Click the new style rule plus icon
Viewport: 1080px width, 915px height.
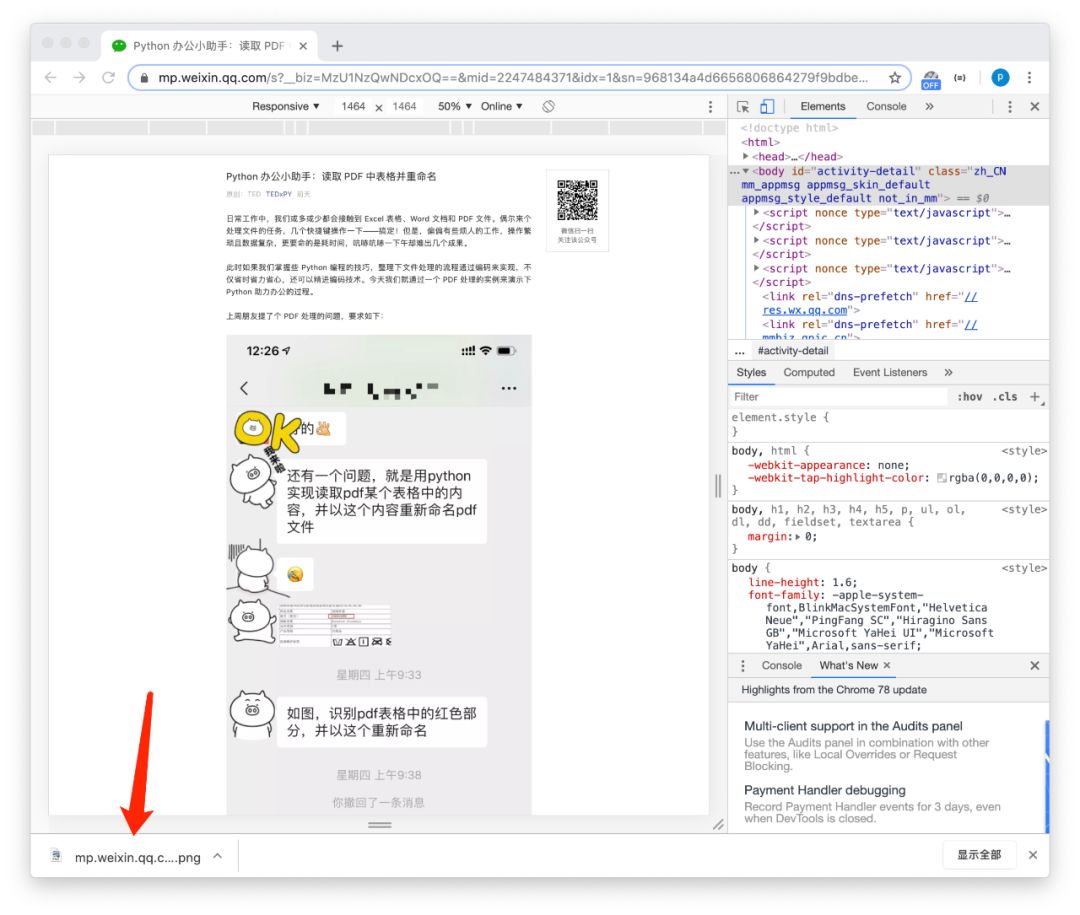(x=1033, y=397)
